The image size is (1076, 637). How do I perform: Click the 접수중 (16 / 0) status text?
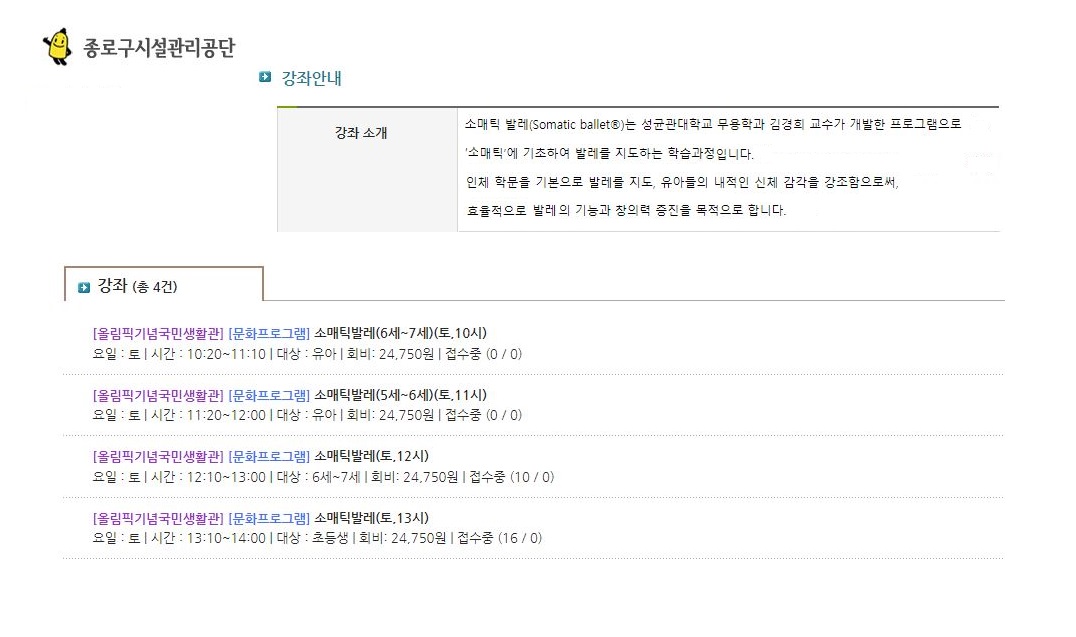(499, 538)
